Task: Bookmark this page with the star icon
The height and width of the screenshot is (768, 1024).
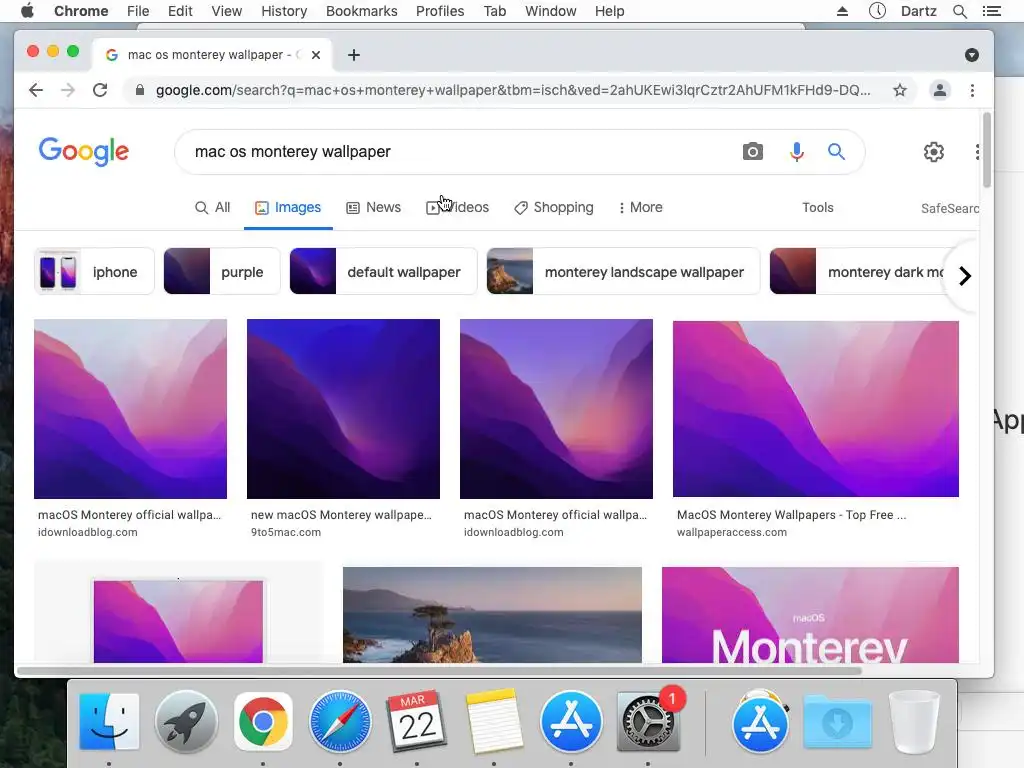Action: pyautogui.click(x=900, y=90)
